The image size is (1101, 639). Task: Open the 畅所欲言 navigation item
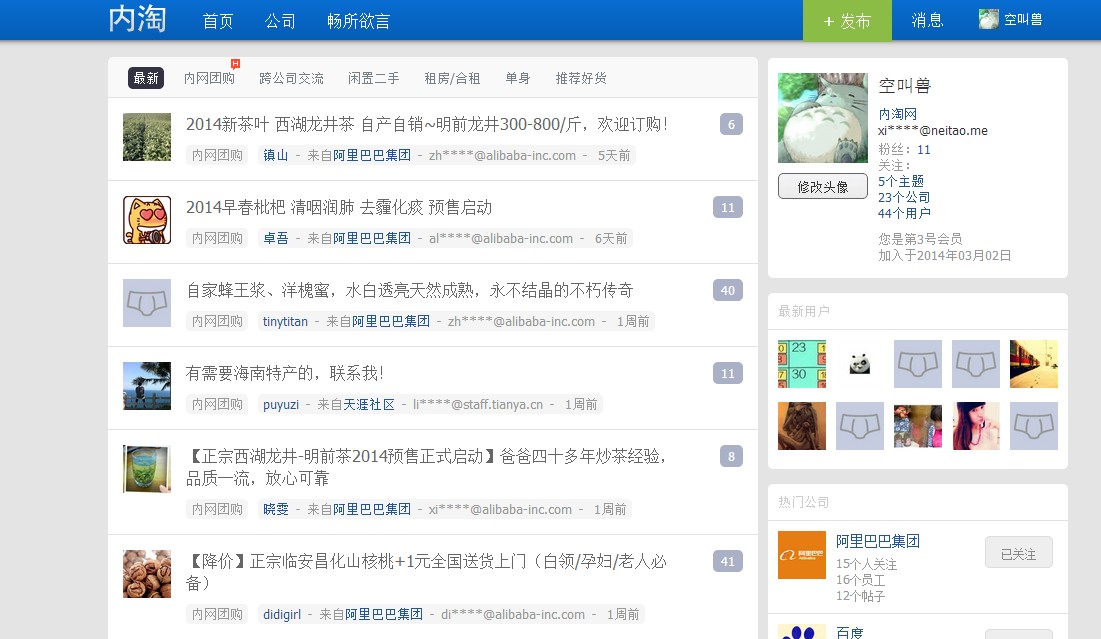click(358, 21)
